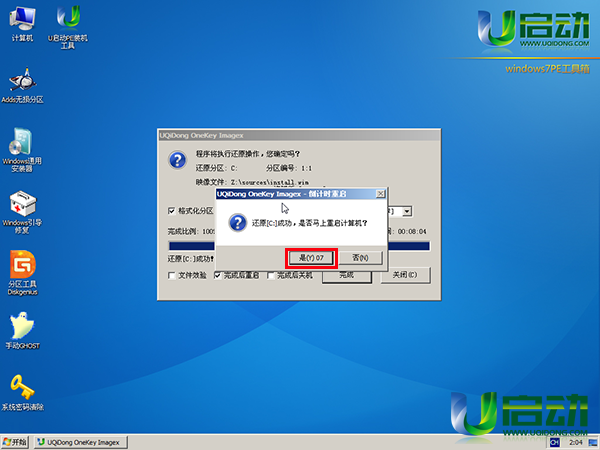Viewport: 600px width, 450px height.
Task: Click the CH language indicator in the tray
Action: 554,443
